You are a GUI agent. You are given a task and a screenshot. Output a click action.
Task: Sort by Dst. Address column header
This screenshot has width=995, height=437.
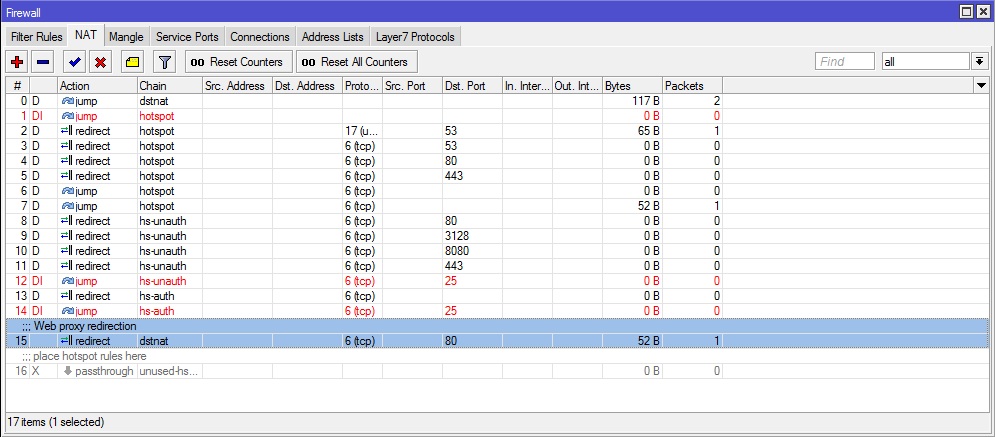point(307,86)
